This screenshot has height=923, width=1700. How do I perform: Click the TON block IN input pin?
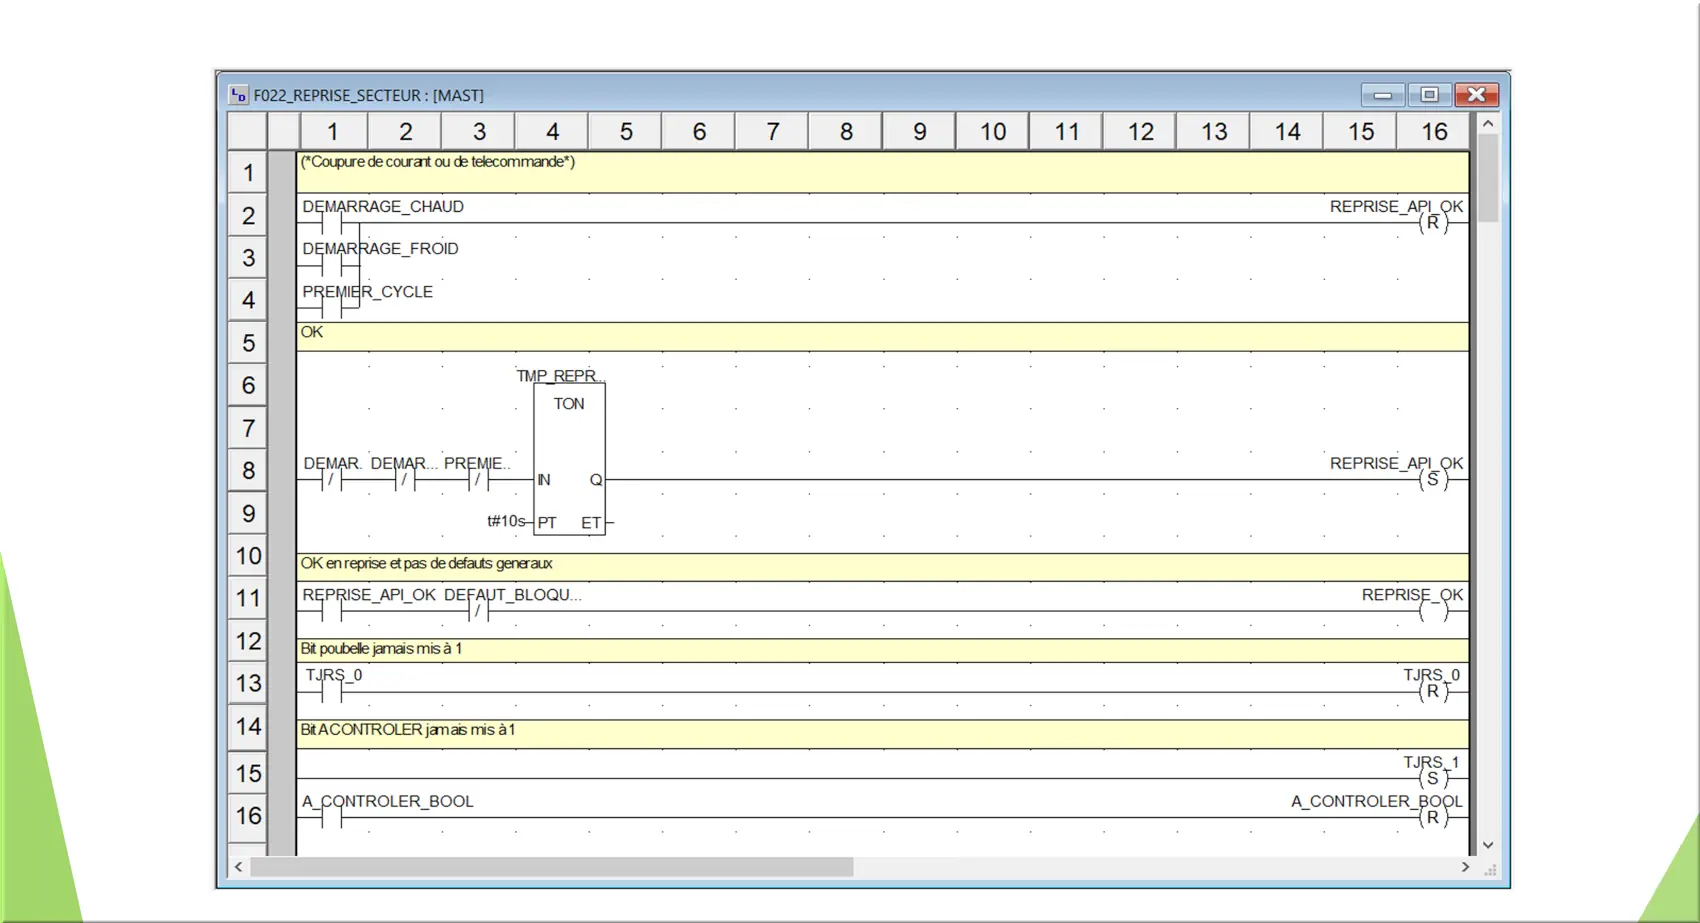pos(544,480)
